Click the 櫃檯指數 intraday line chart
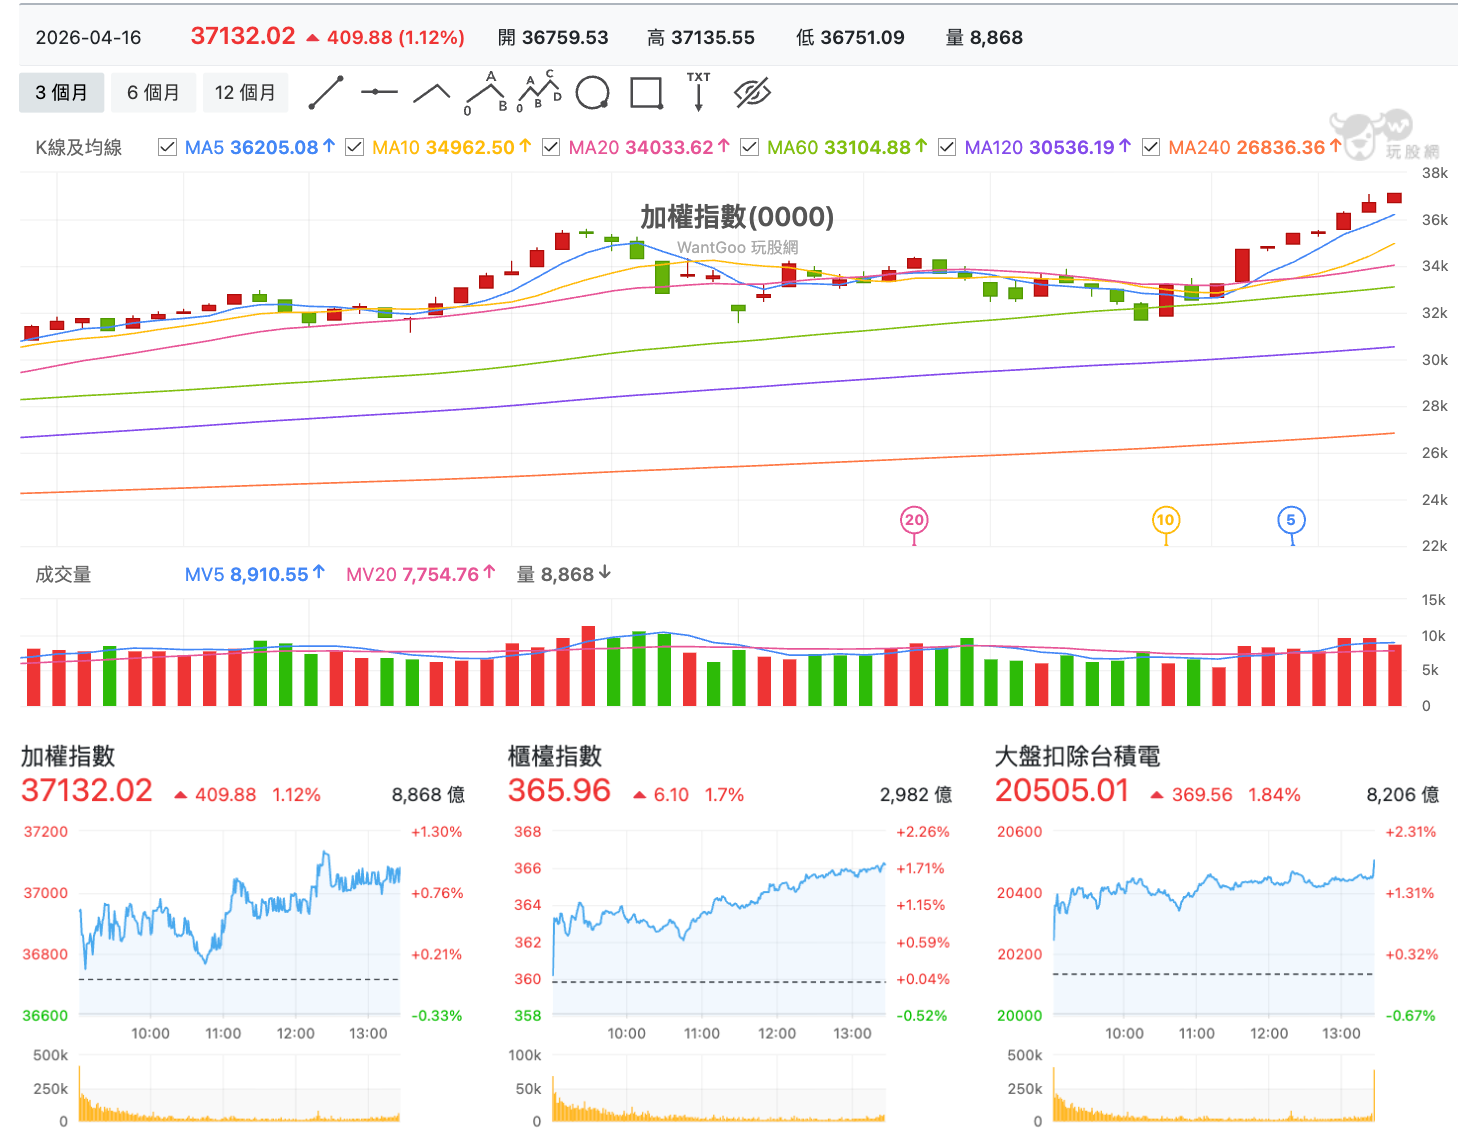The width and height of the screenshot is (1458, 1145). tap(719, 924)
